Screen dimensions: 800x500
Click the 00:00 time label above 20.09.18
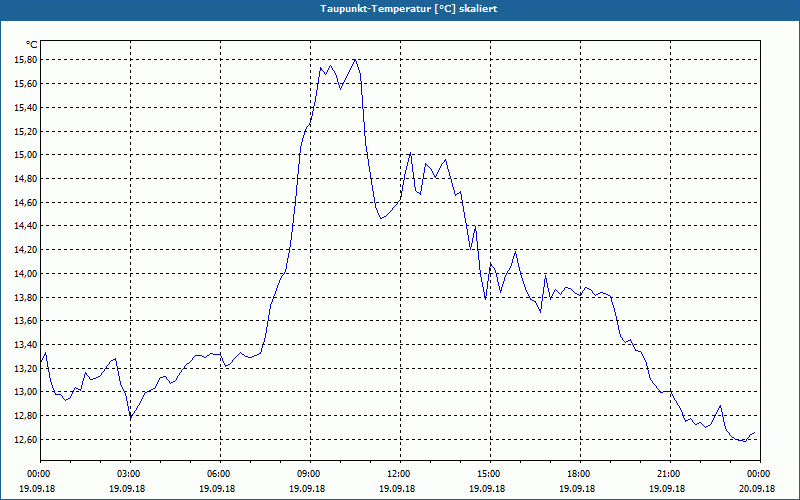[x=760, y=474]
